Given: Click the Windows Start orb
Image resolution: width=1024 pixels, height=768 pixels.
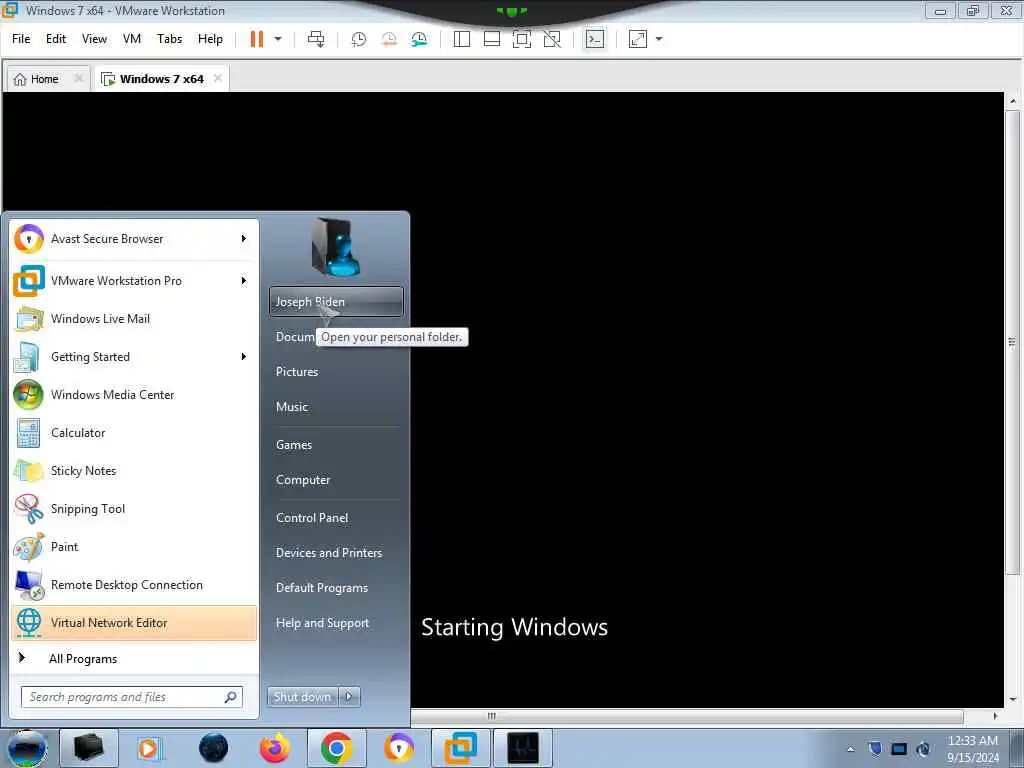Looking at the screenshot, I should (27, 748).
